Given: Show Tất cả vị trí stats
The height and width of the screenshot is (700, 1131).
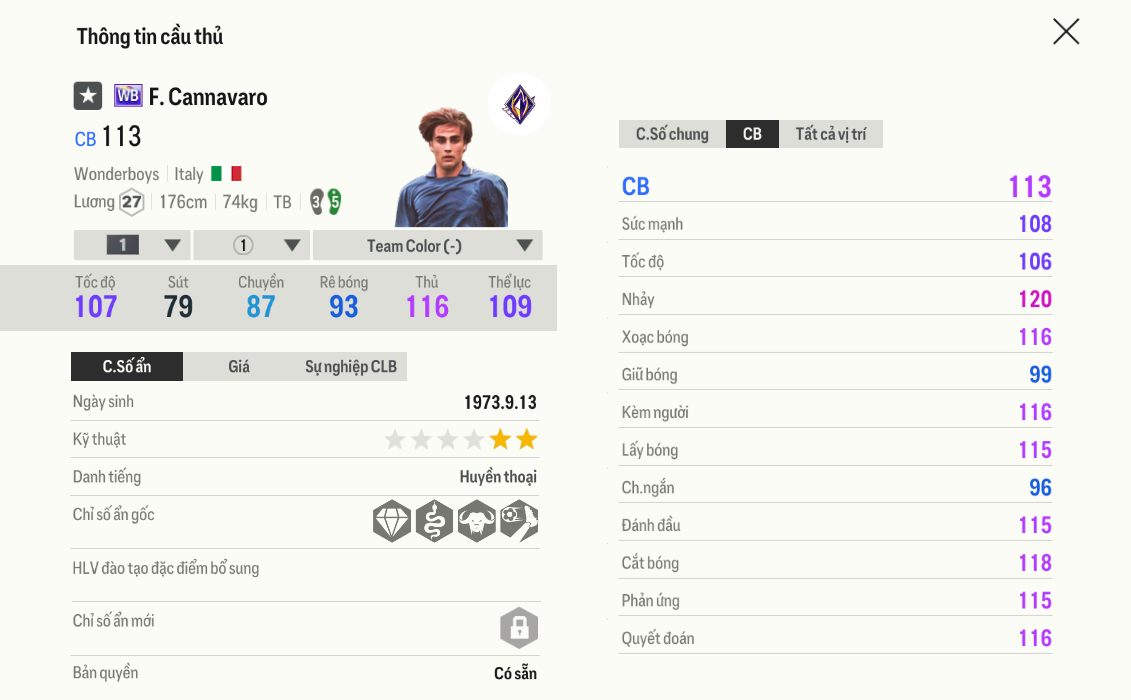Looking at the screenshot, I should [x=831, y=134].
